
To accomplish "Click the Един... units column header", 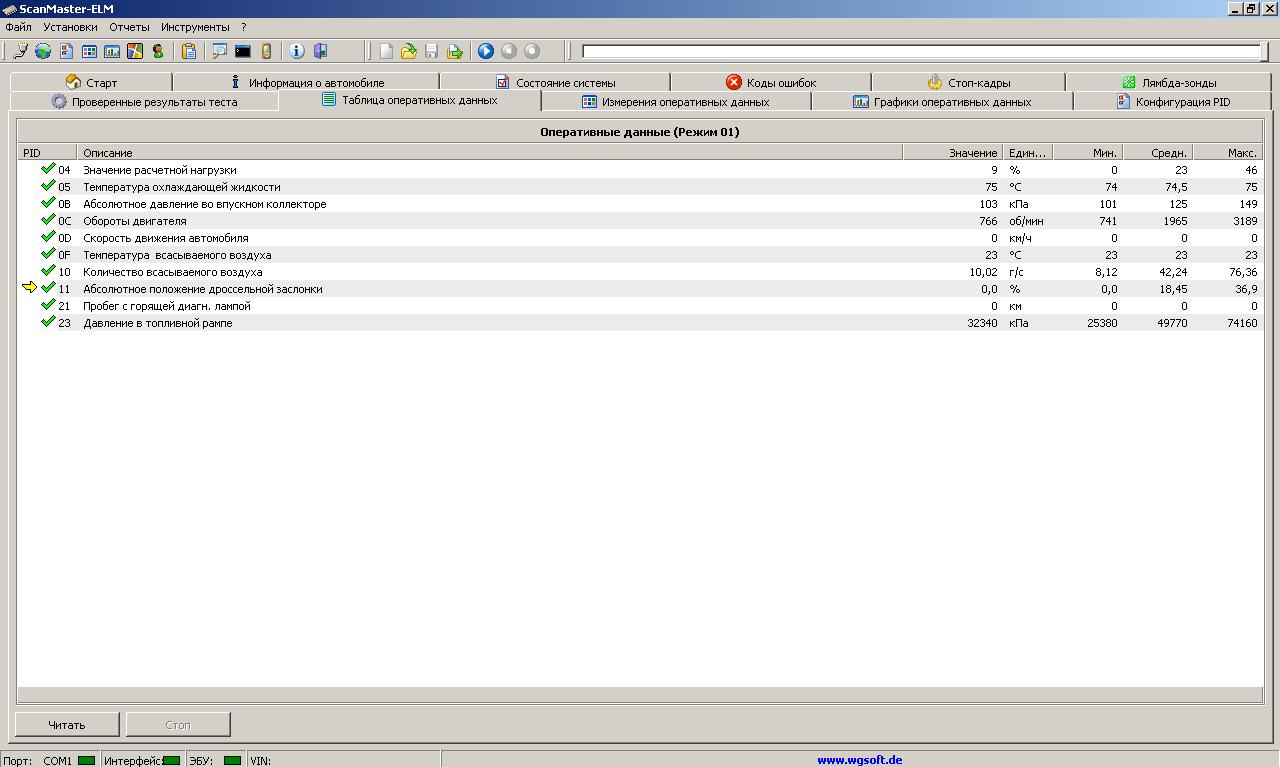I will (x=1028, y=153).
